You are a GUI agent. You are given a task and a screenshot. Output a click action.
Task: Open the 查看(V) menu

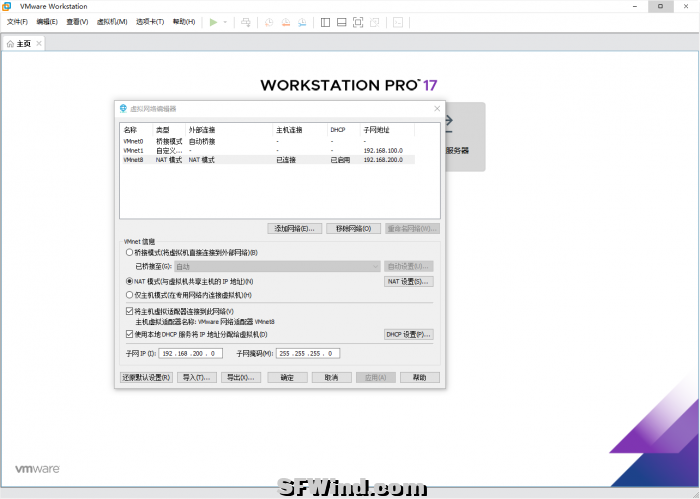point(77,21)
